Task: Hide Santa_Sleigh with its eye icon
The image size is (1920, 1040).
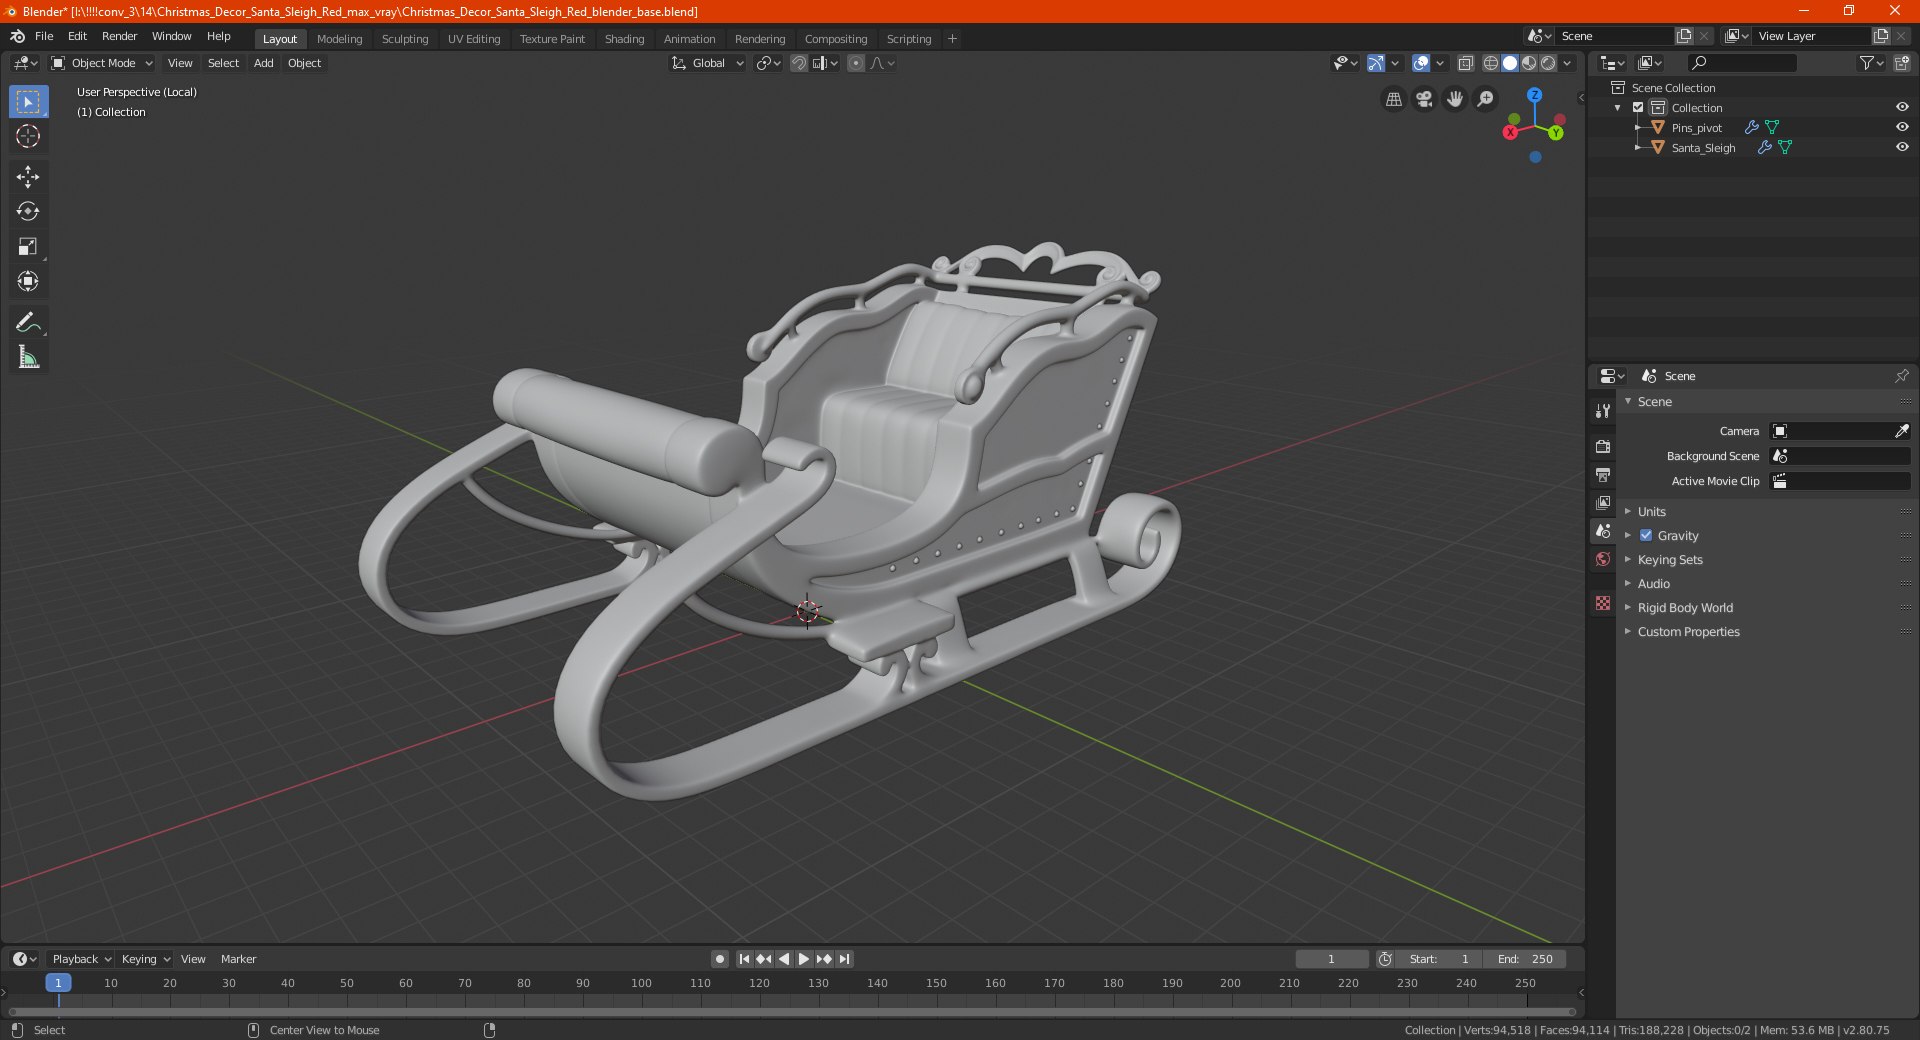Action: [x=1901, y=148]
